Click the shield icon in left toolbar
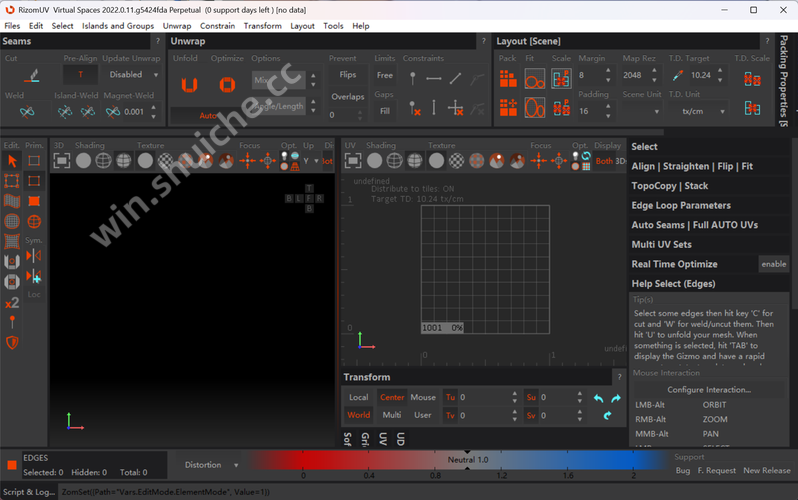The height and width of the screenshot is (500, 798). coord(12,342)
